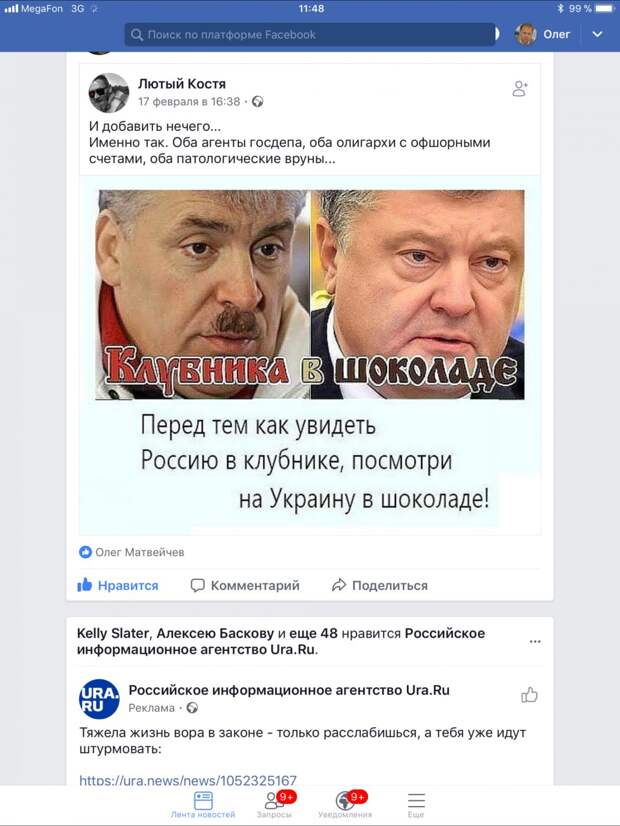Open the Еще hamburger menu
Screen dimensions: 620x826
coord(416,804)
